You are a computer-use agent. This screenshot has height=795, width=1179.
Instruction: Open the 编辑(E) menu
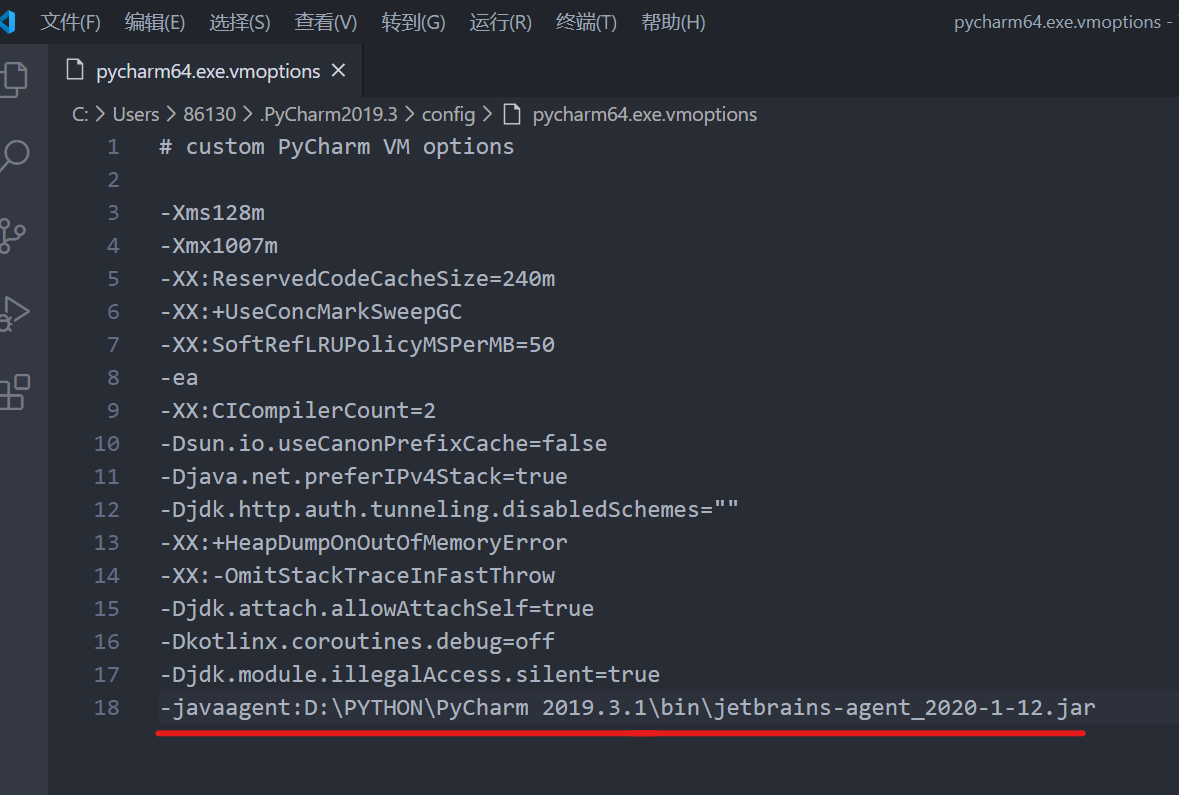tap(154, 22)
